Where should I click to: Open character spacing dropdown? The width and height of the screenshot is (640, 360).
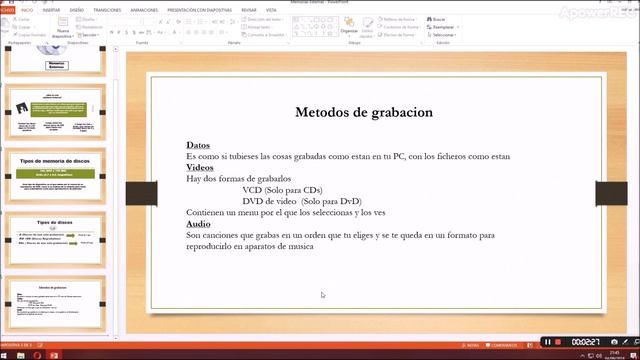149,33
